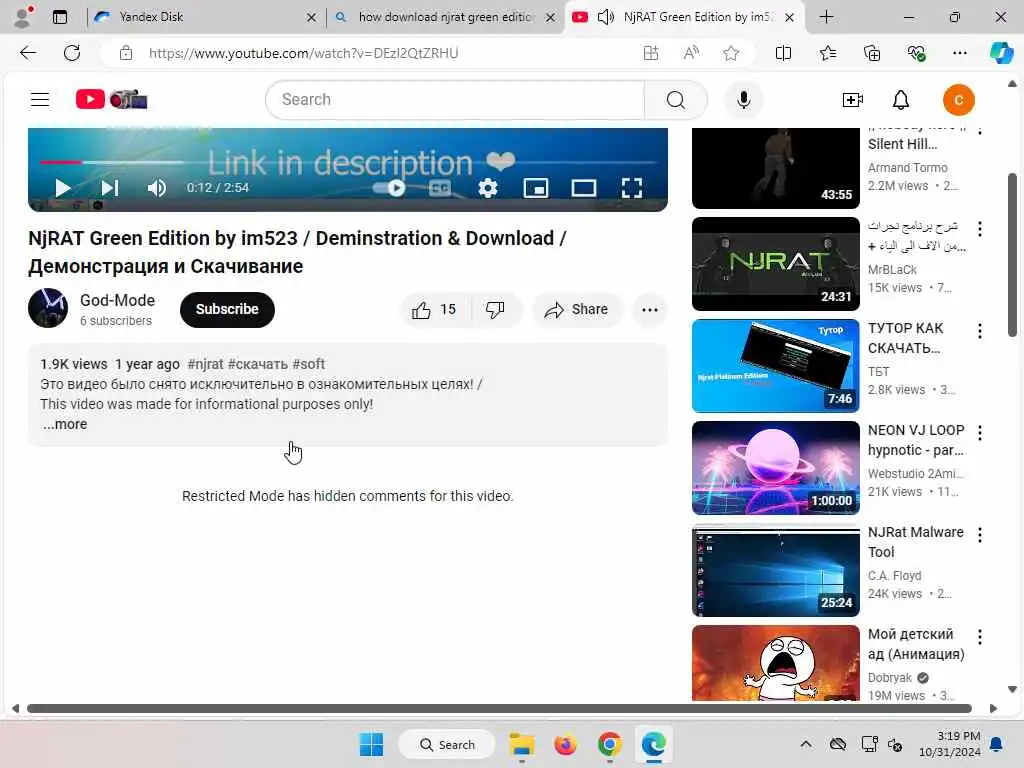Expand description with ...more
This screenshot has height=768, width=1024.
(65, 424)
